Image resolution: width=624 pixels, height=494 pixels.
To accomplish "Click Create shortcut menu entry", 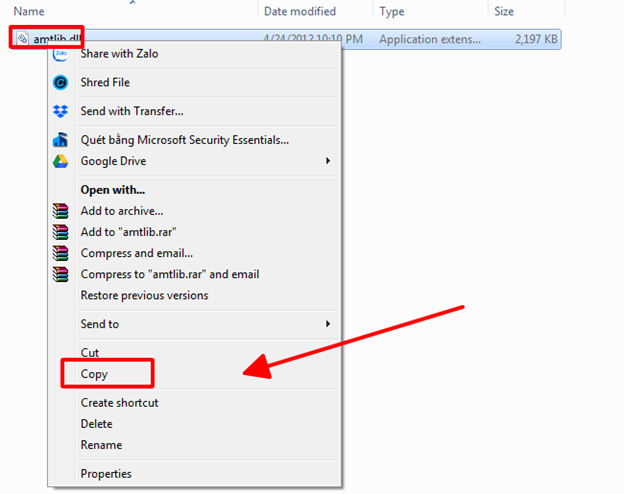I will click(119, 403).
